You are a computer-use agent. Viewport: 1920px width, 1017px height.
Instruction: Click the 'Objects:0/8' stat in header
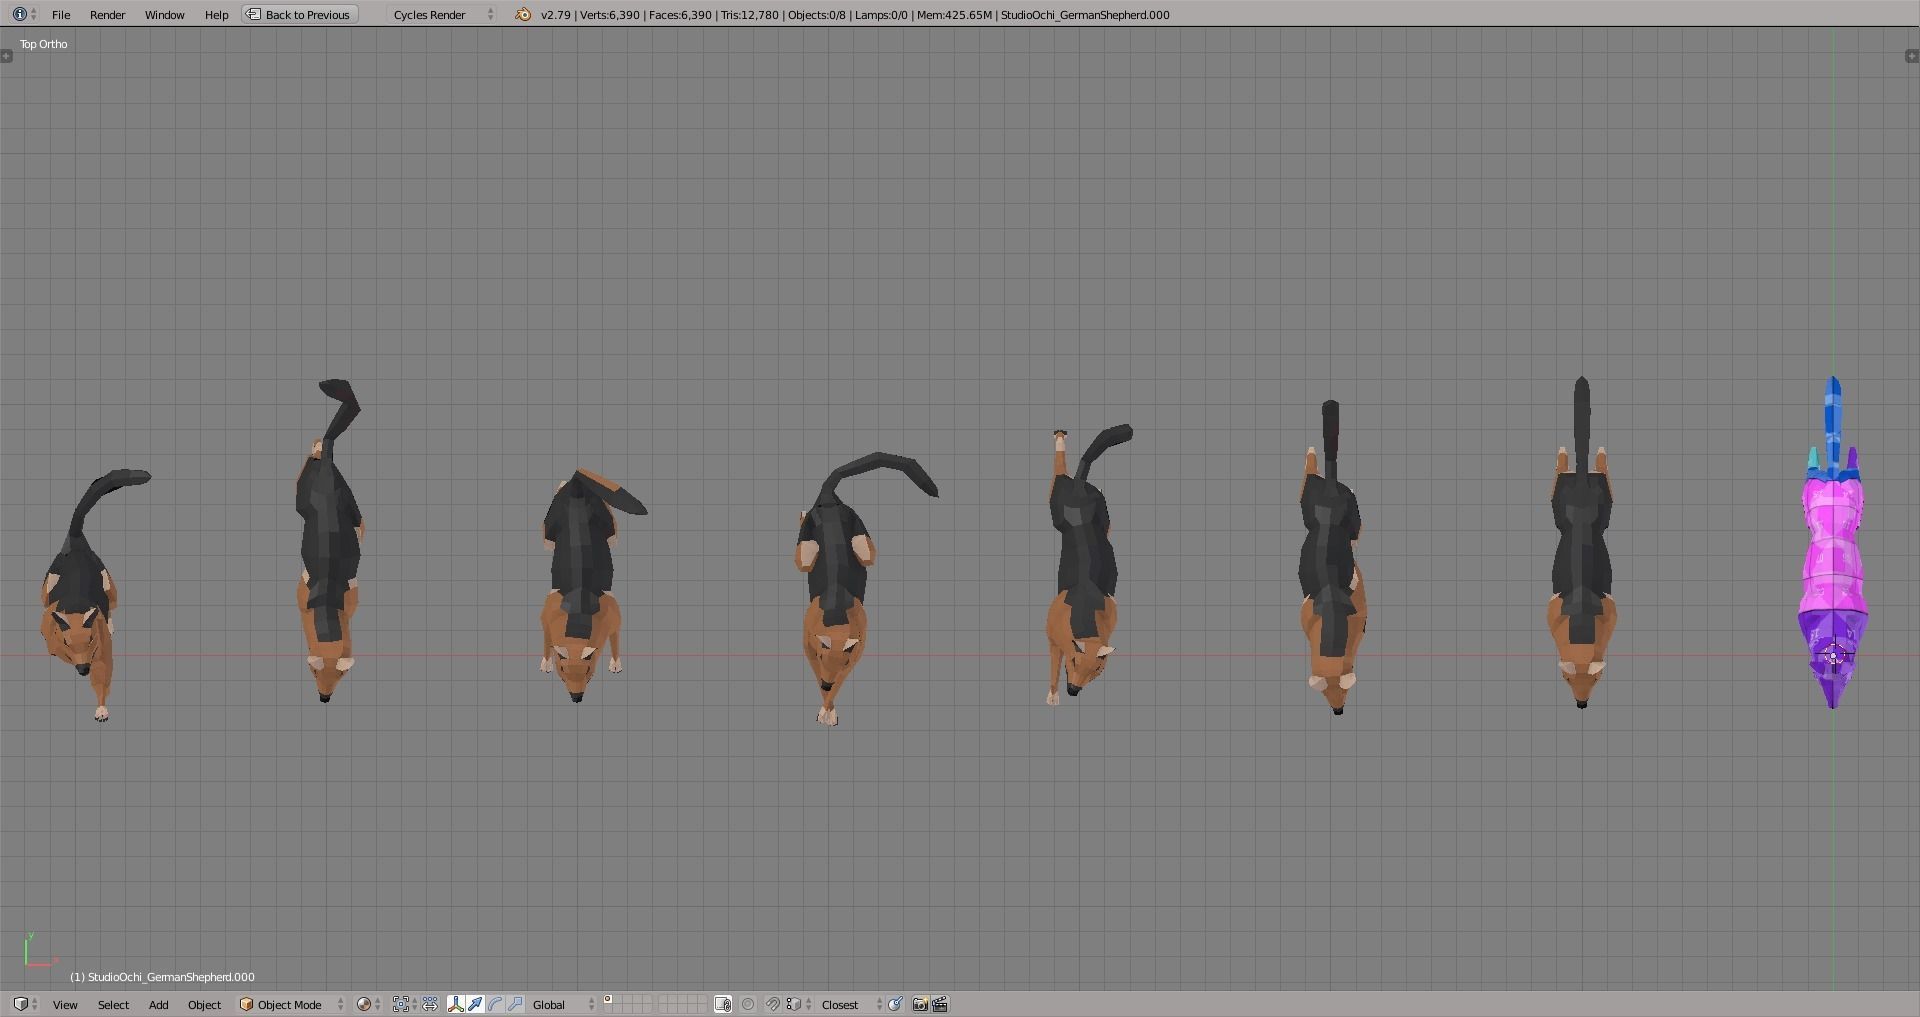(x=817, y=14)
